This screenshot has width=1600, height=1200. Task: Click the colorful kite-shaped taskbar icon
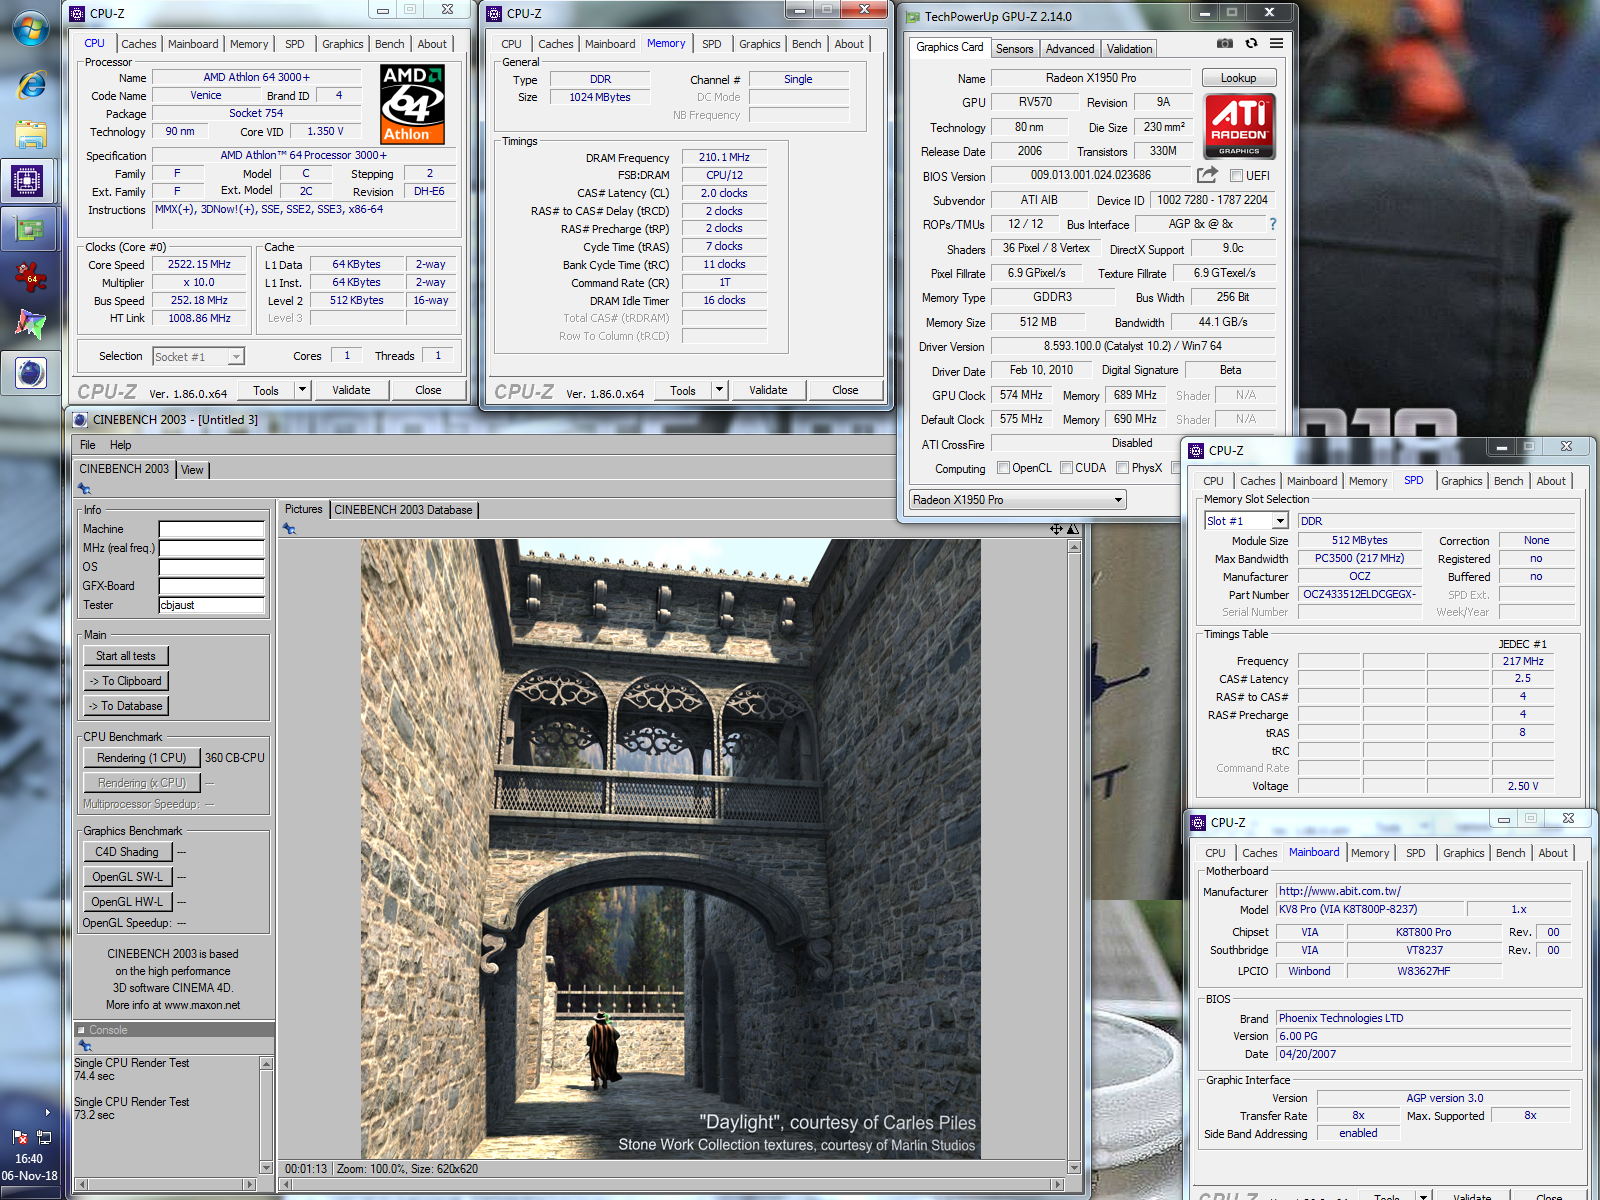click(31, 323)
